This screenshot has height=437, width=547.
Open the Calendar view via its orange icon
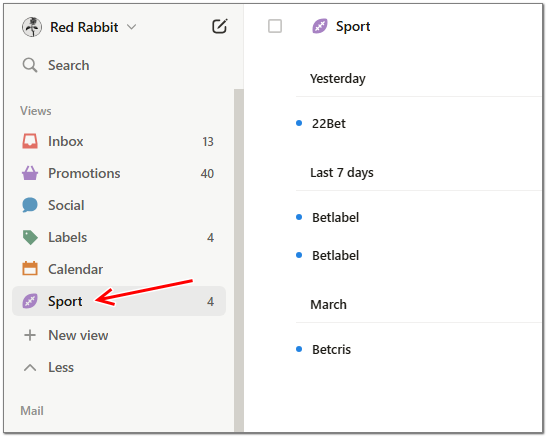[30, 269]
